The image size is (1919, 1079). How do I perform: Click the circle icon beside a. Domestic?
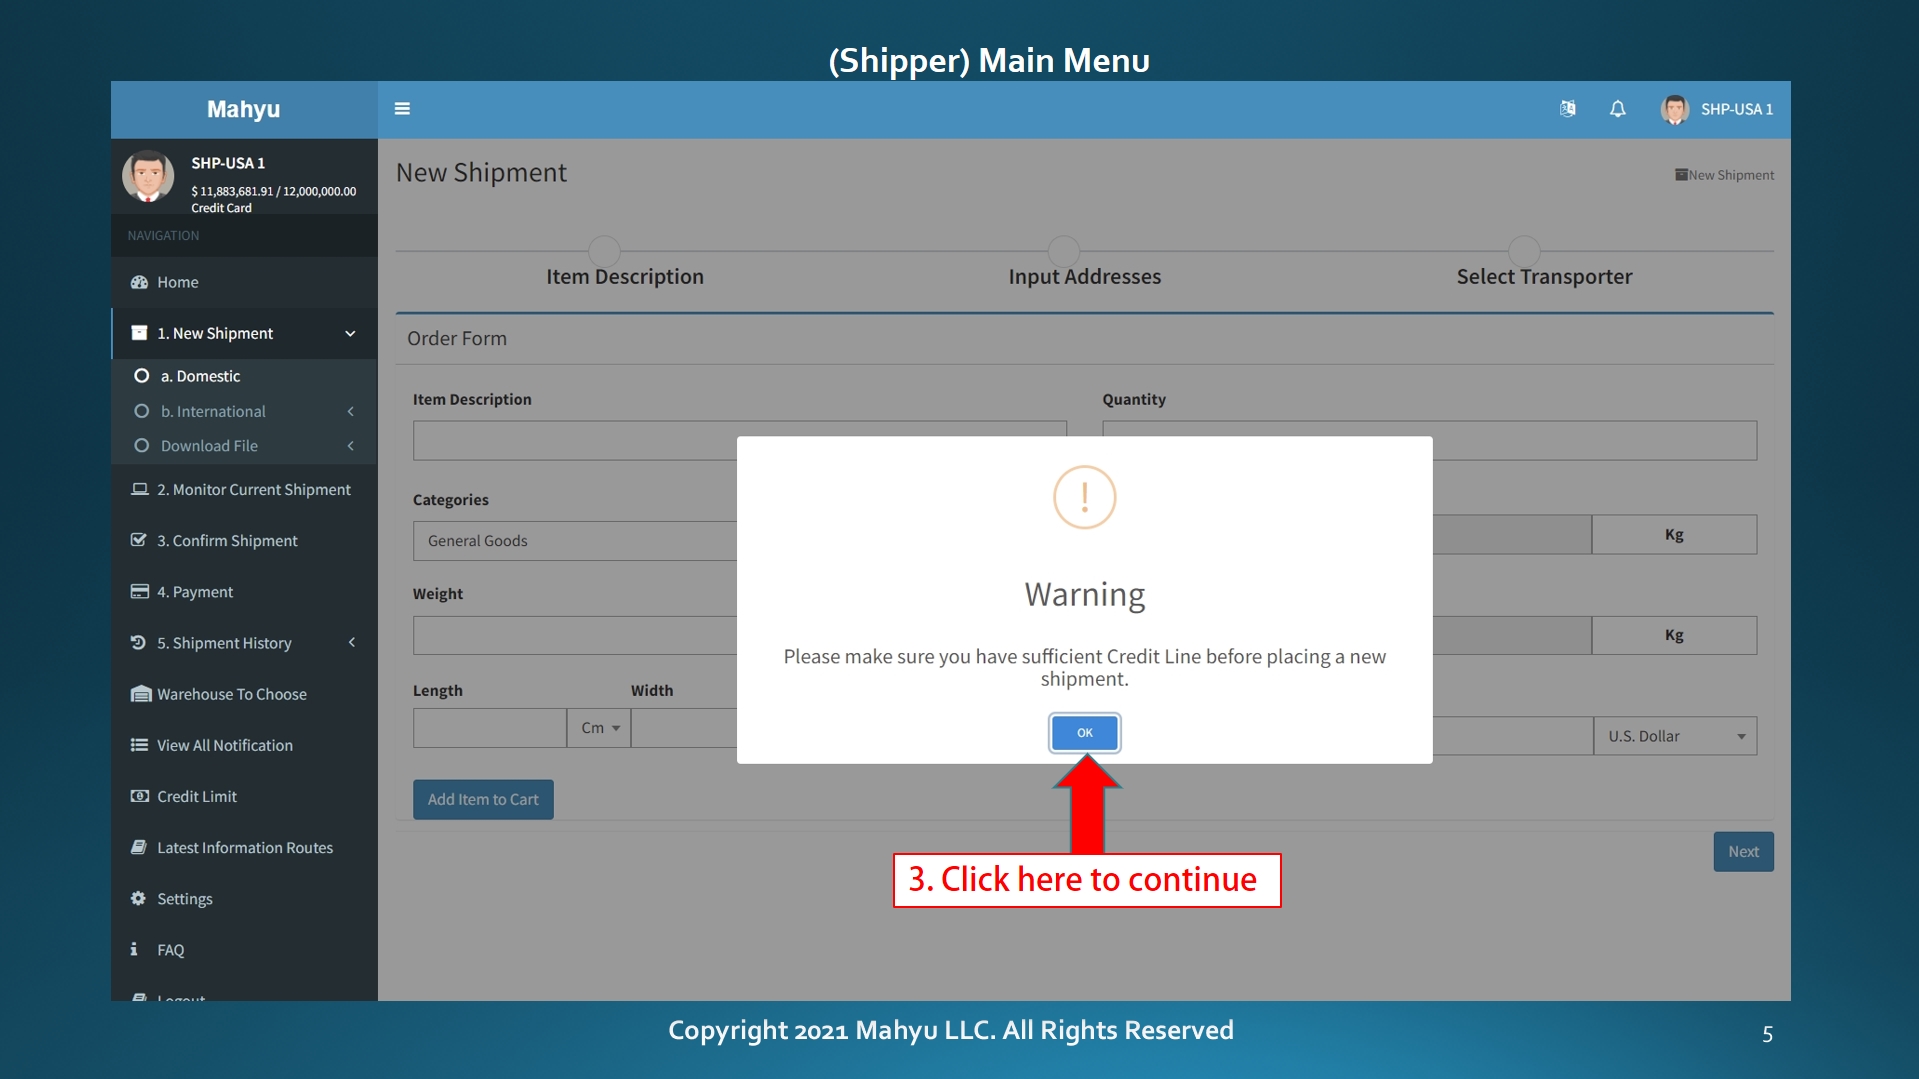pos(141,376)
